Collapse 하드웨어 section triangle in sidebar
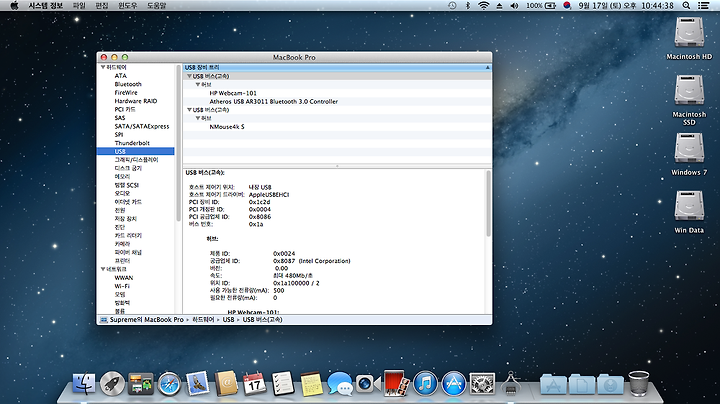This screenshot has height=404, width=720. pyautogui.click(x=103, y=67)
